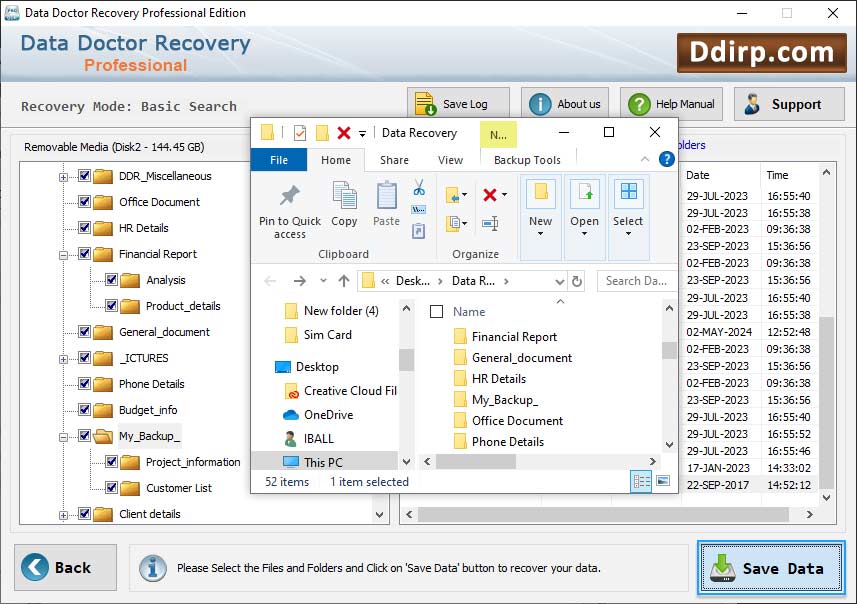Viewport: 857px width, 604px height.
Task: Click the Explorer Back navigation arrow
Action: [x=270, y=281]
